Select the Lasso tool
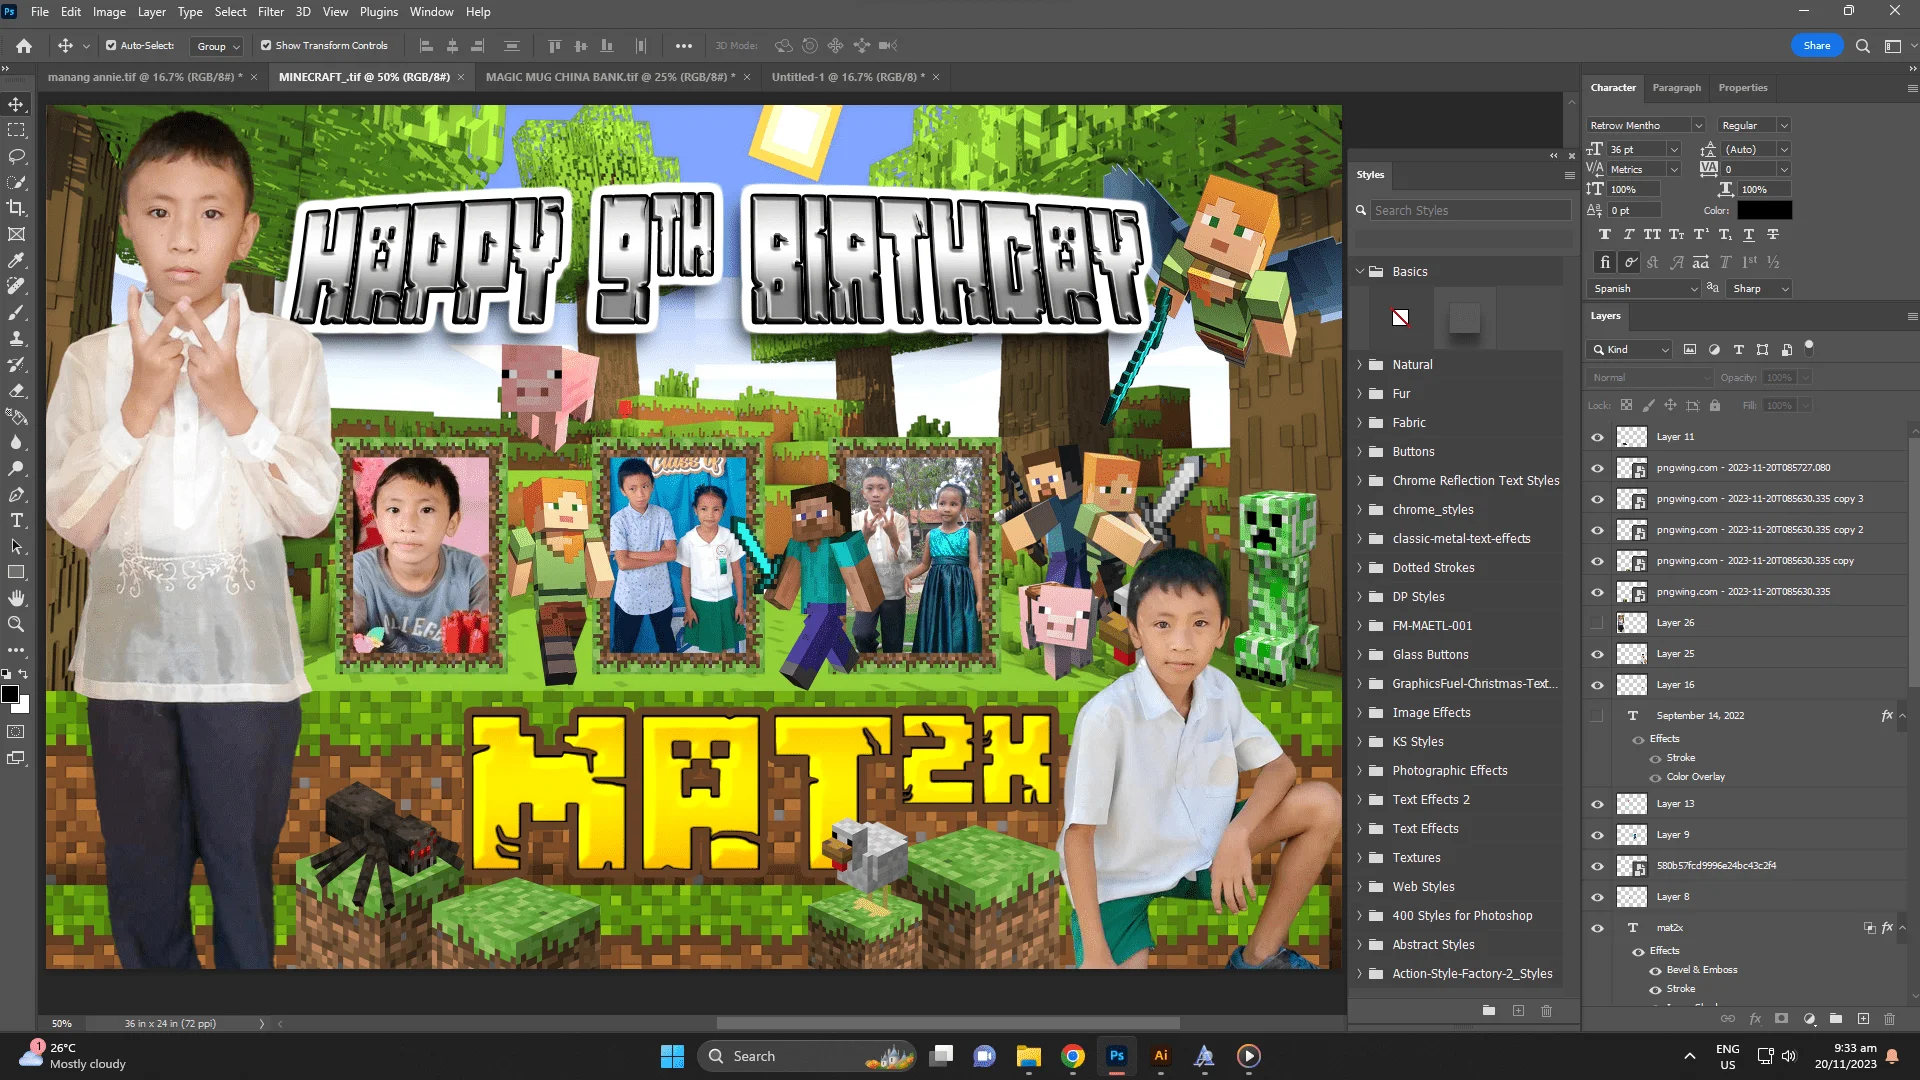The width and height of the screenshot is (1920, 1080). 16,156
